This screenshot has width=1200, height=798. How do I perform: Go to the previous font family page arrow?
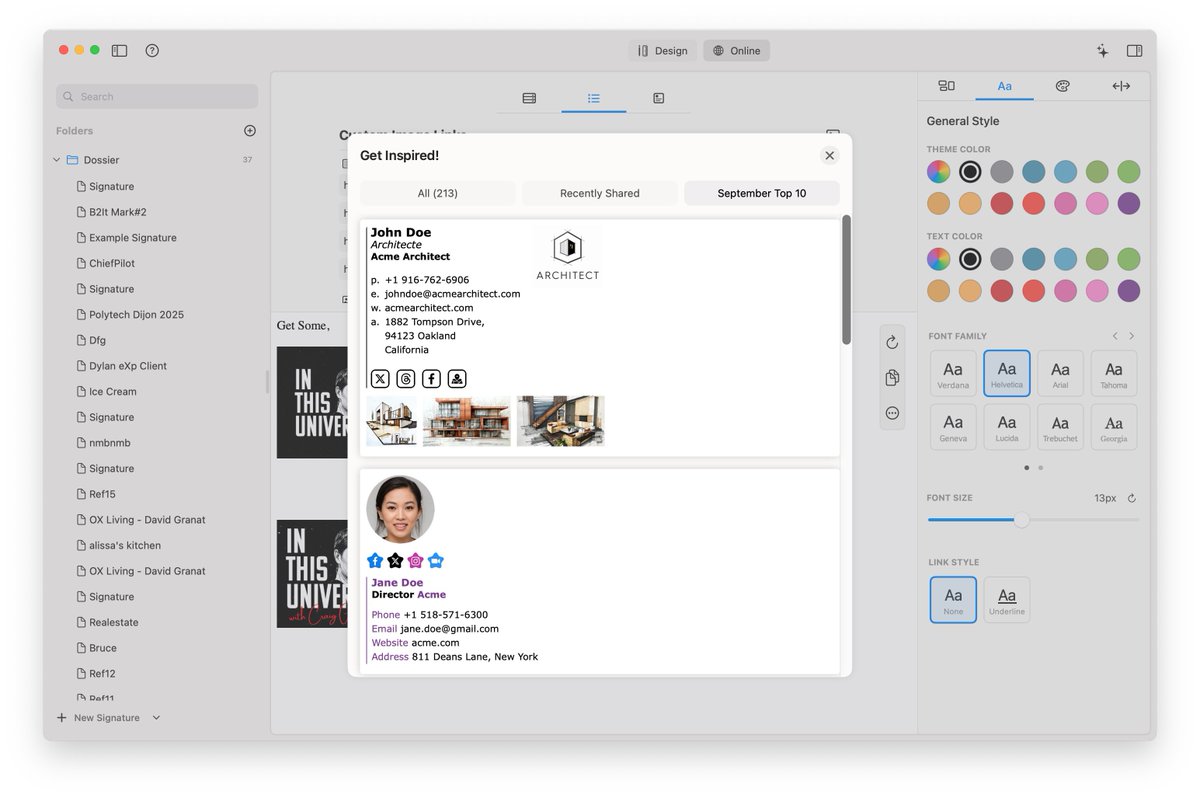pyautogui.click(x=1115, y=336)
